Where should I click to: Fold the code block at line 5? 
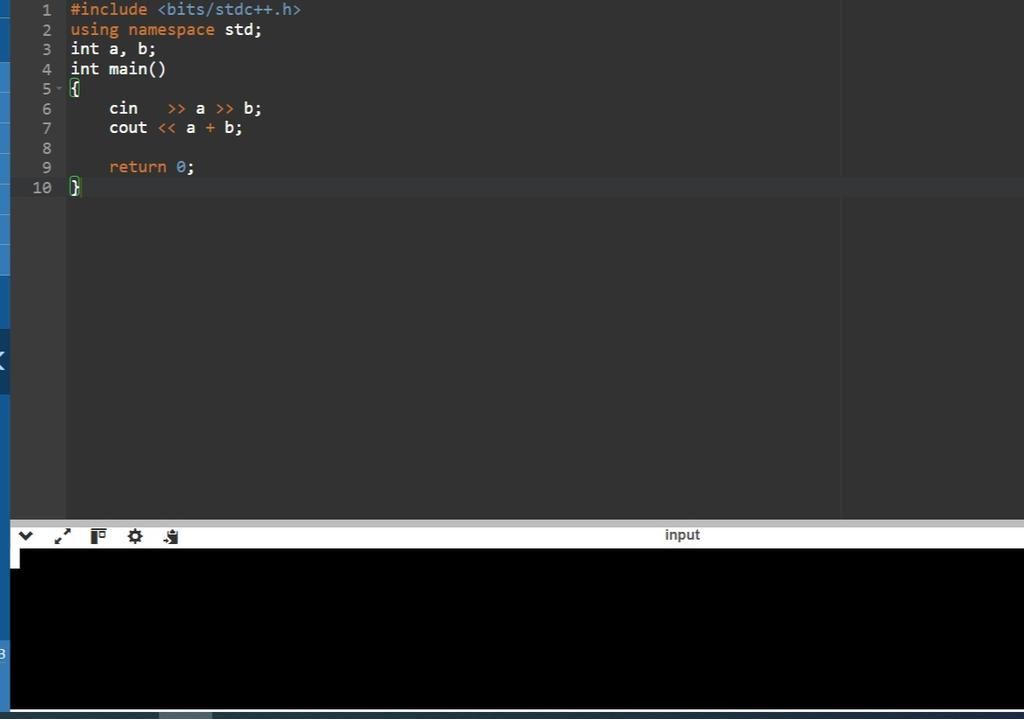pyautogui.click(x=59, y=89)
